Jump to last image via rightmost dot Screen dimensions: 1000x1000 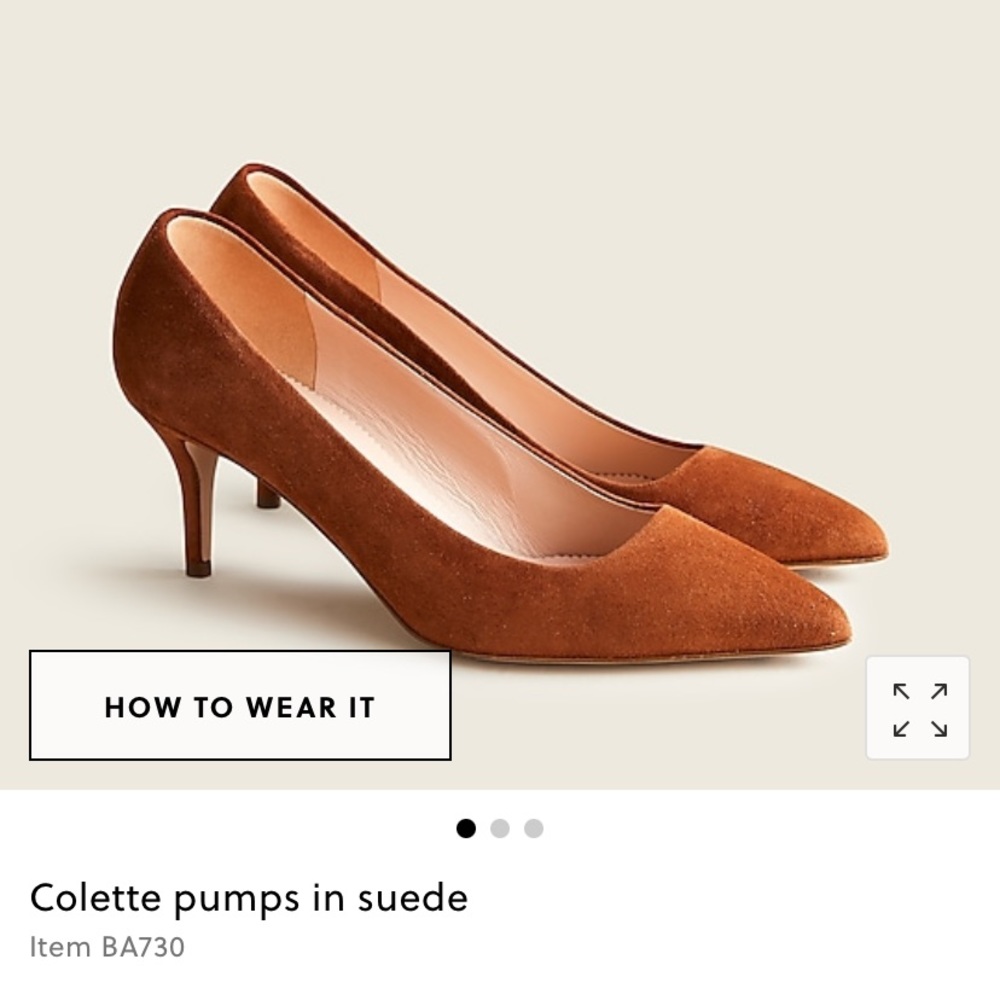532,828
